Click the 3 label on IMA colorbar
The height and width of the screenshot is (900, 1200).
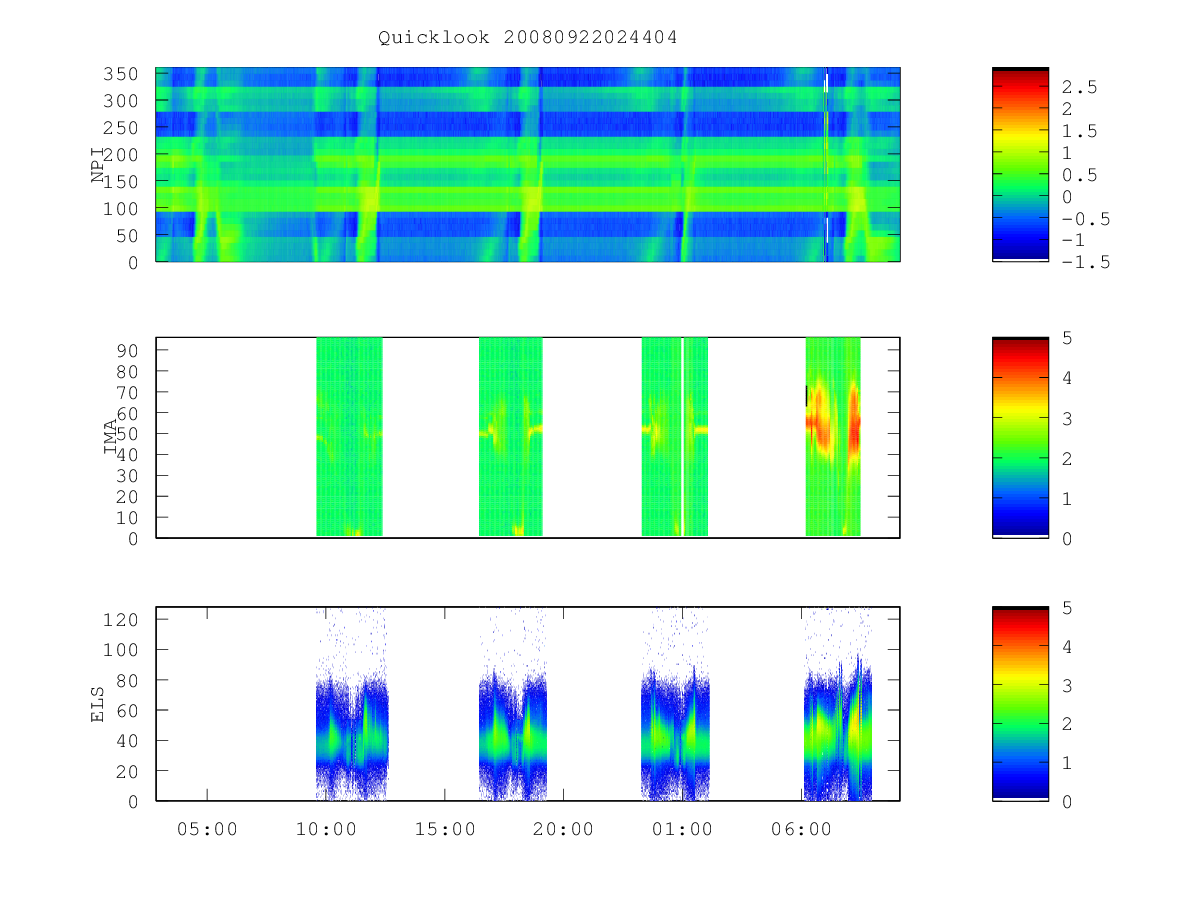click(x=1067, y=418)
